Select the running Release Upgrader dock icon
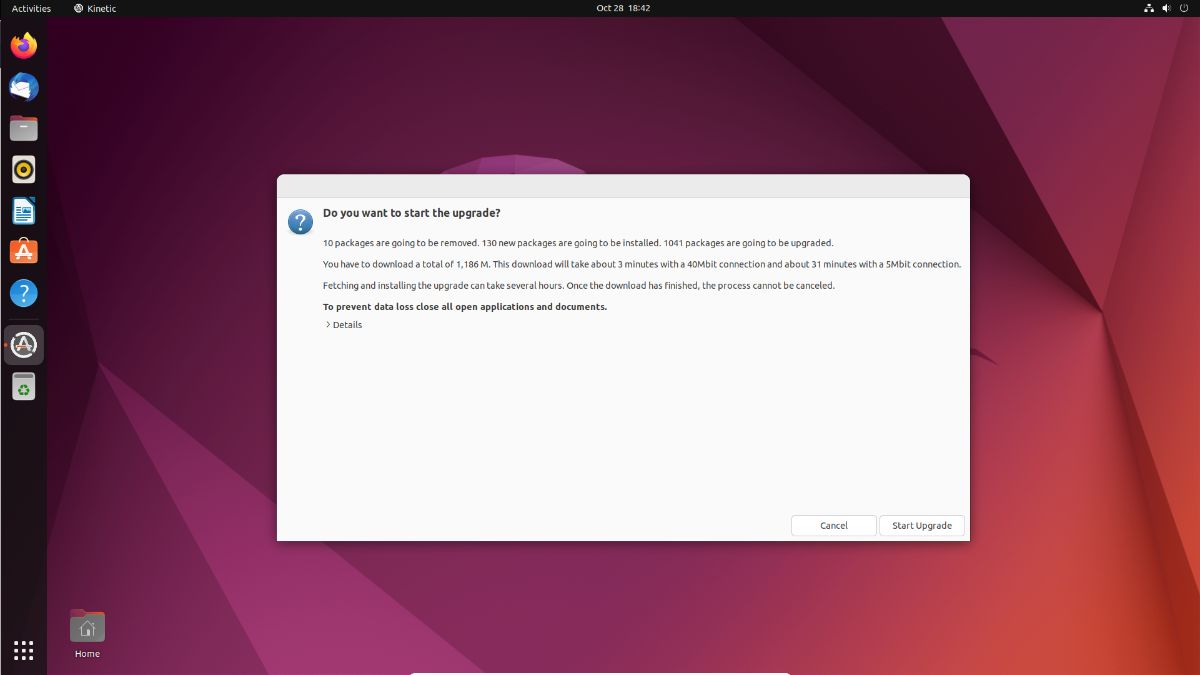The image size is (1200, 675). pos(23,344)
